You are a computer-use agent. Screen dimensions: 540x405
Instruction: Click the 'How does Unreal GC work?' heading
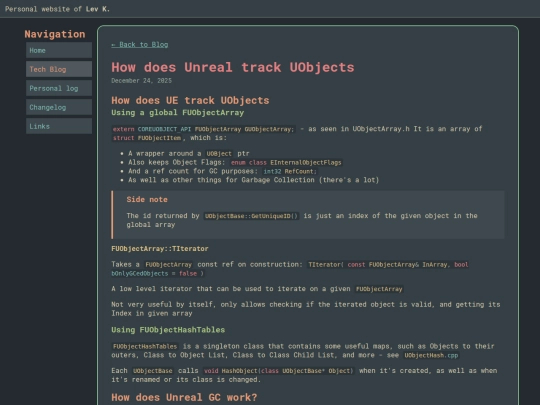(x=184, y=397)
